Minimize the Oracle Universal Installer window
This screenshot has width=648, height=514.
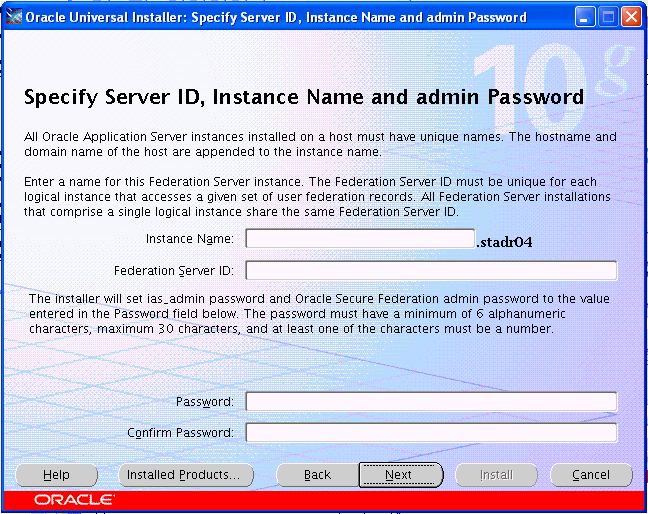click(x=585, y=17)
